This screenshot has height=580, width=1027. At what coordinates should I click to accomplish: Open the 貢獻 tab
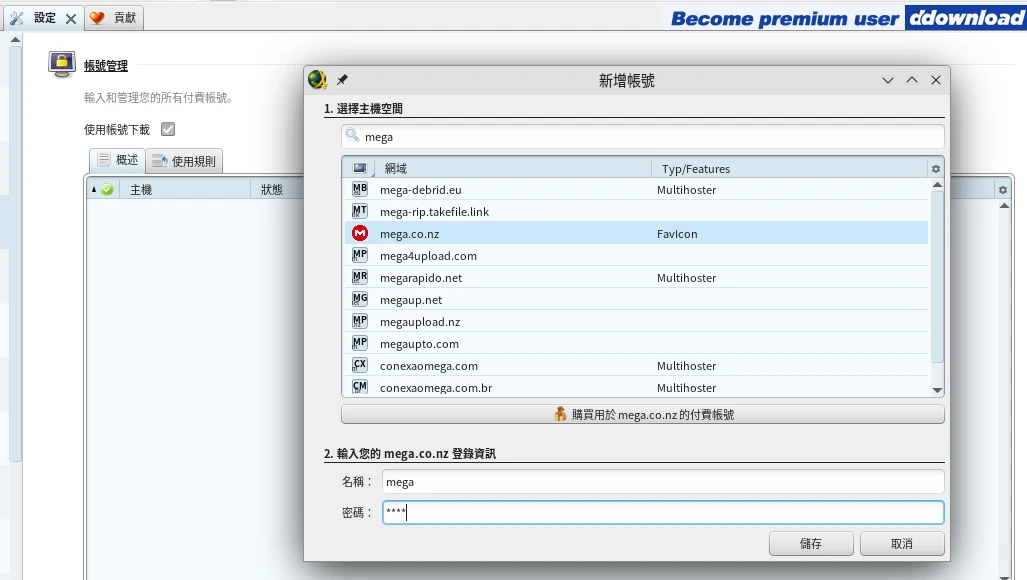[x=115, y=18]
